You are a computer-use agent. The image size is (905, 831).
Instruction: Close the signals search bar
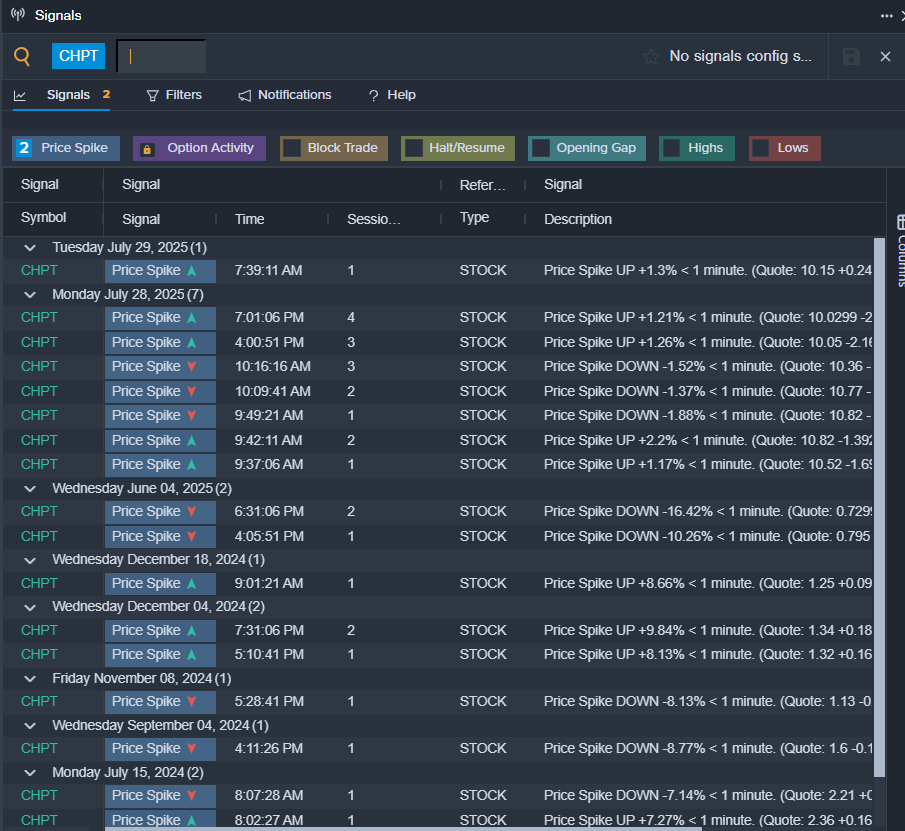pyautogui.click(x=885, y=57)
